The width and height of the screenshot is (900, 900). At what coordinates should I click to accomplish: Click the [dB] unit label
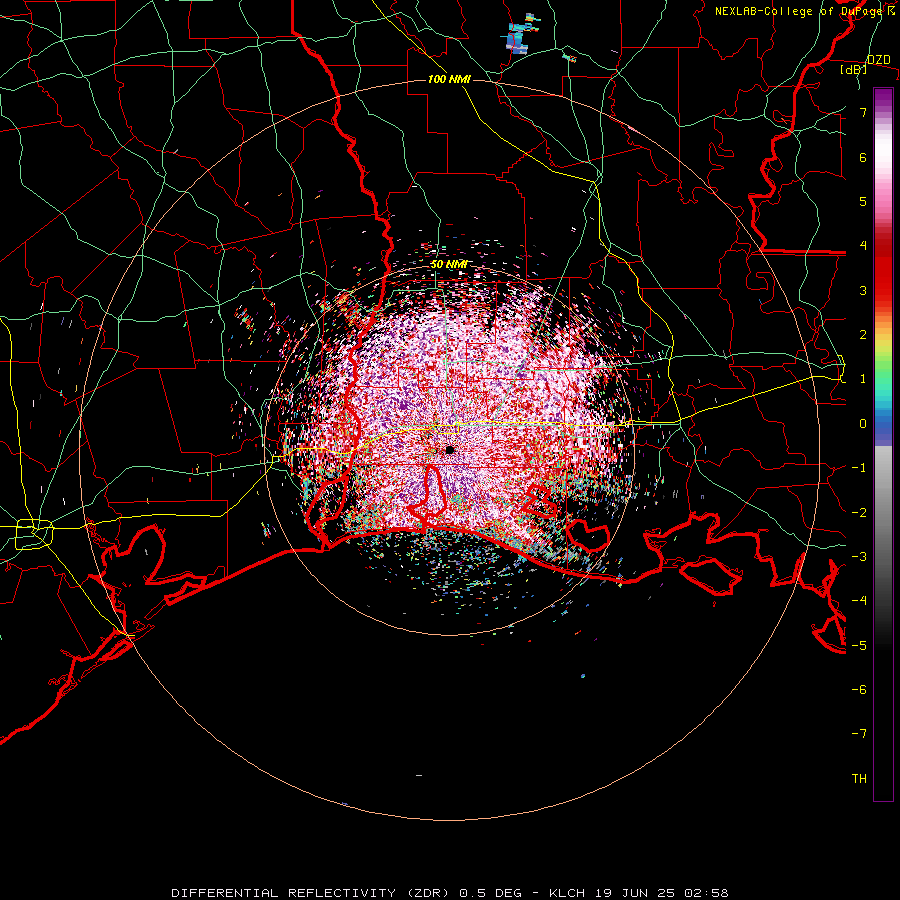(x=853, y=70)
